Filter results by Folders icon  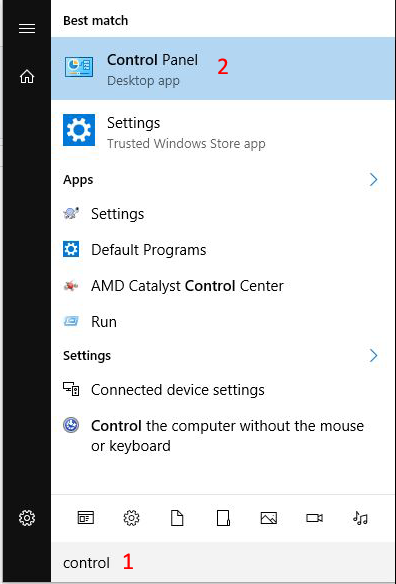(x=223, y=518)
